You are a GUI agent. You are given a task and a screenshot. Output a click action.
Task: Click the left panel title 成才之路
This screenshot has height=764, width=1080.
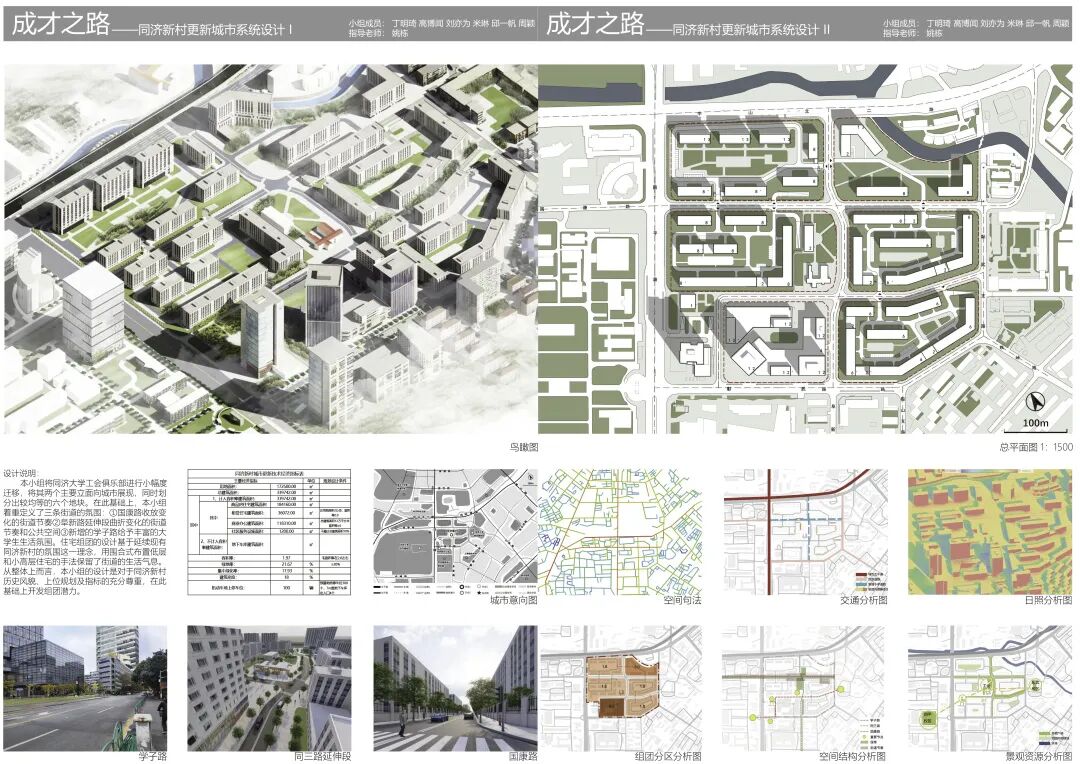pyautogui.click(x=61, y=24)
